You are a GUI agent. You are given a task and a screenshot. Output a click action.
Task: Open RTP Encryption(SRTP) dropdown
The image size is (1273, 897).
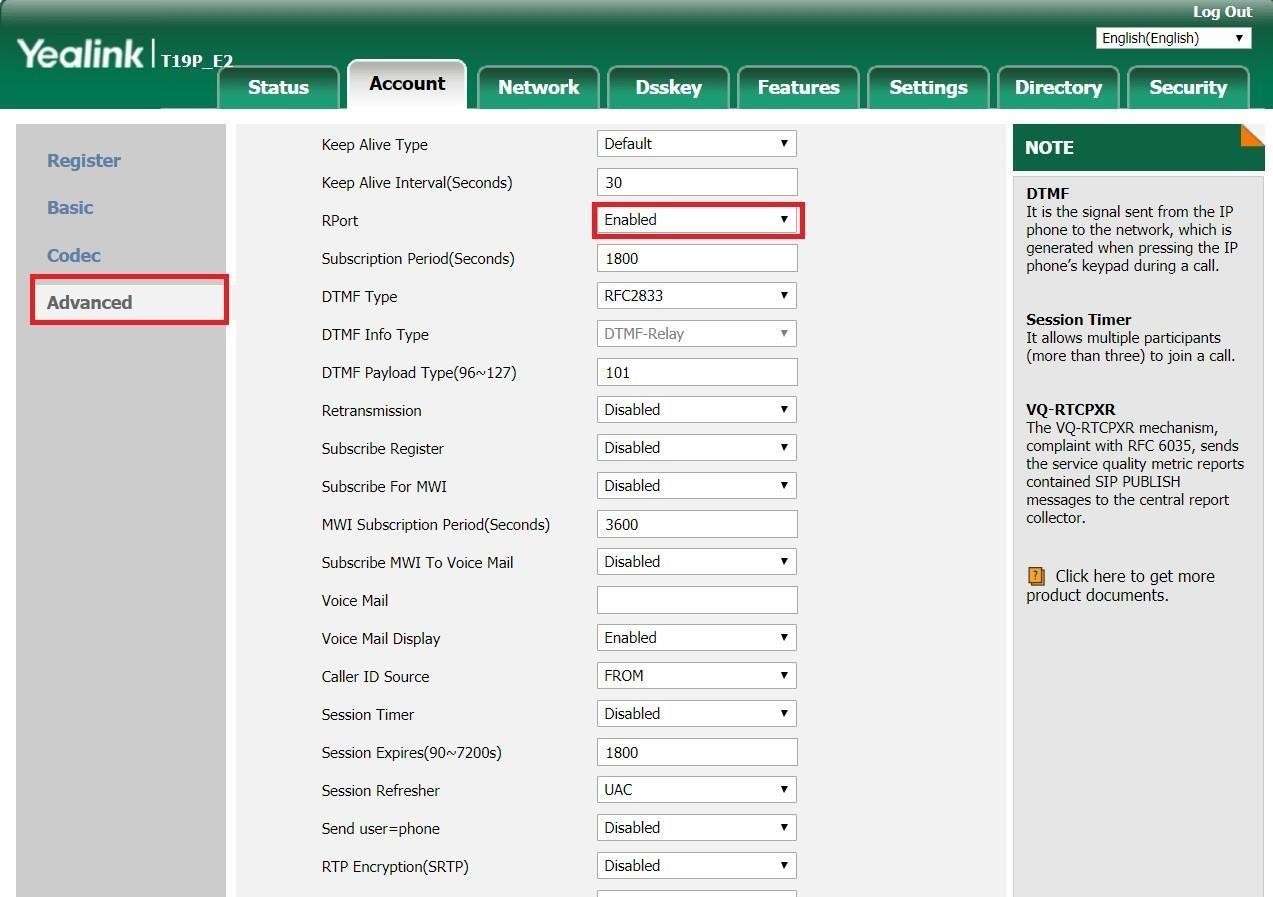click(x=697, y=866)
